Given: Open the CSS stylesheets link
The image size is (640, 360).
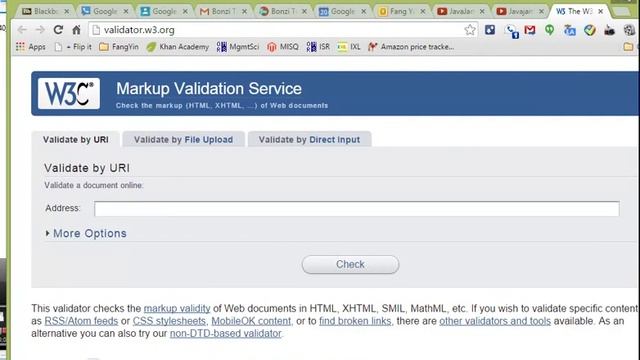Looking at the screenshot, I should (x=169, y=321).
